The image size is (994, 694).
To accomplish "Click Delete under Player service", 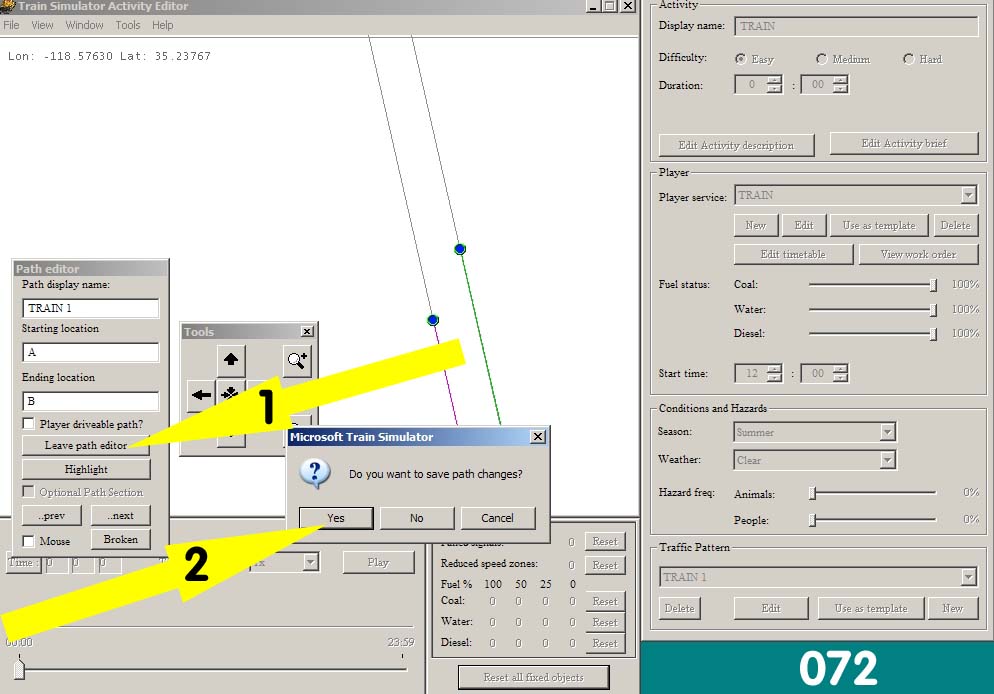I will click(x=955, y=225).
